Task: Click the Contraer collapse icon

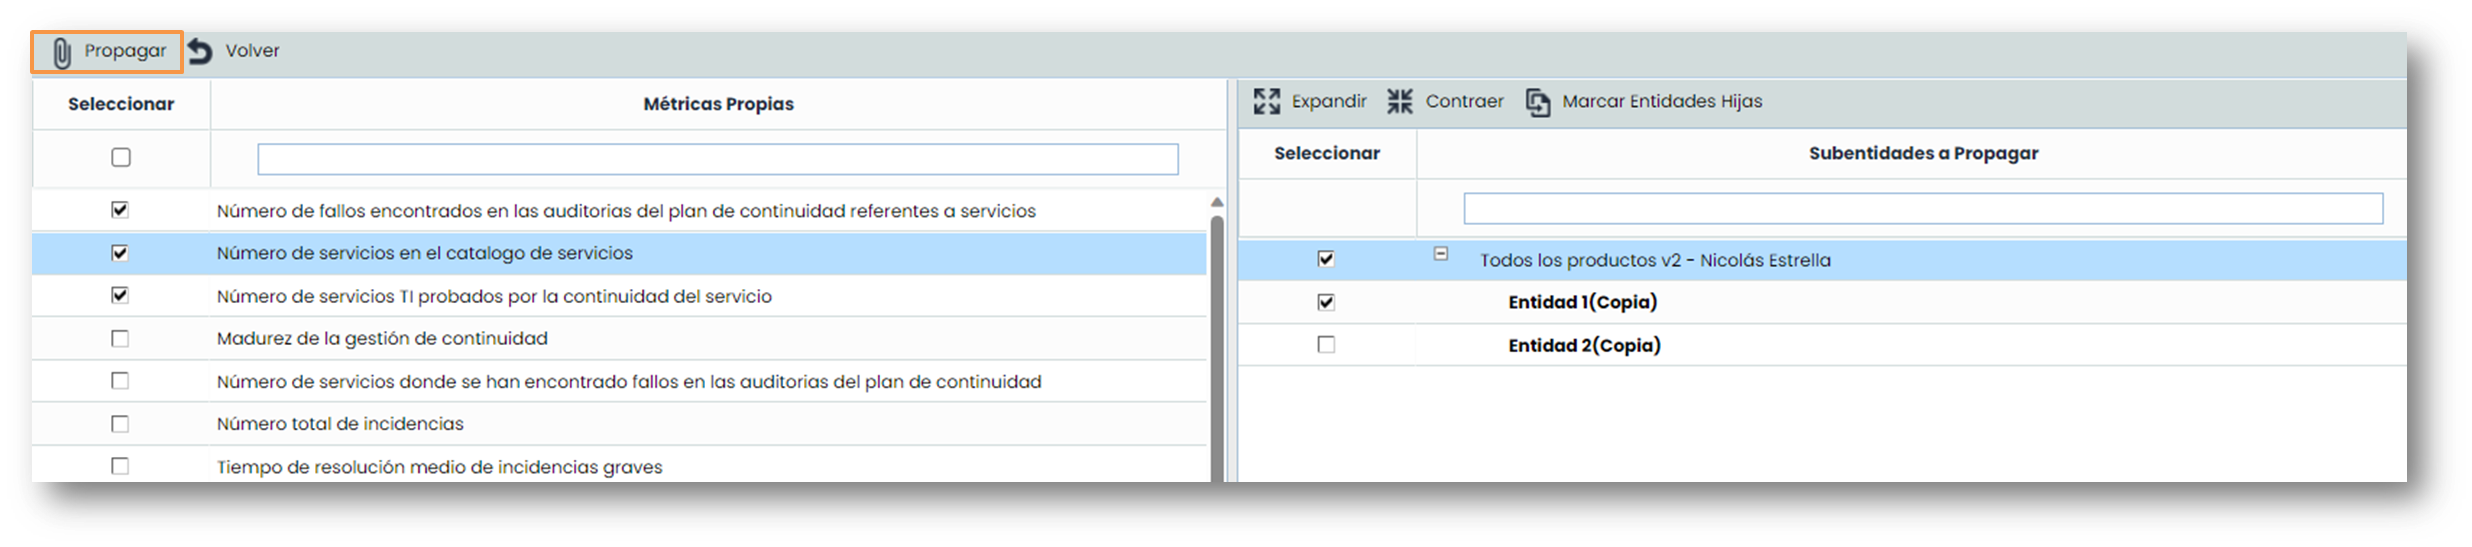Action: 1400,101
